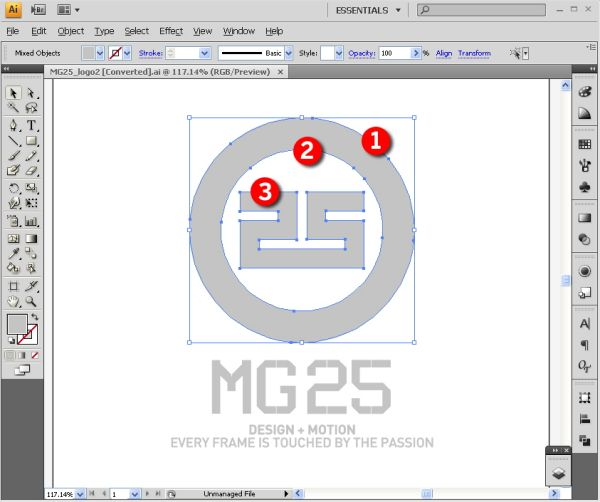Select the Pencil tool
Screen dimensions: 600x502
31,155
